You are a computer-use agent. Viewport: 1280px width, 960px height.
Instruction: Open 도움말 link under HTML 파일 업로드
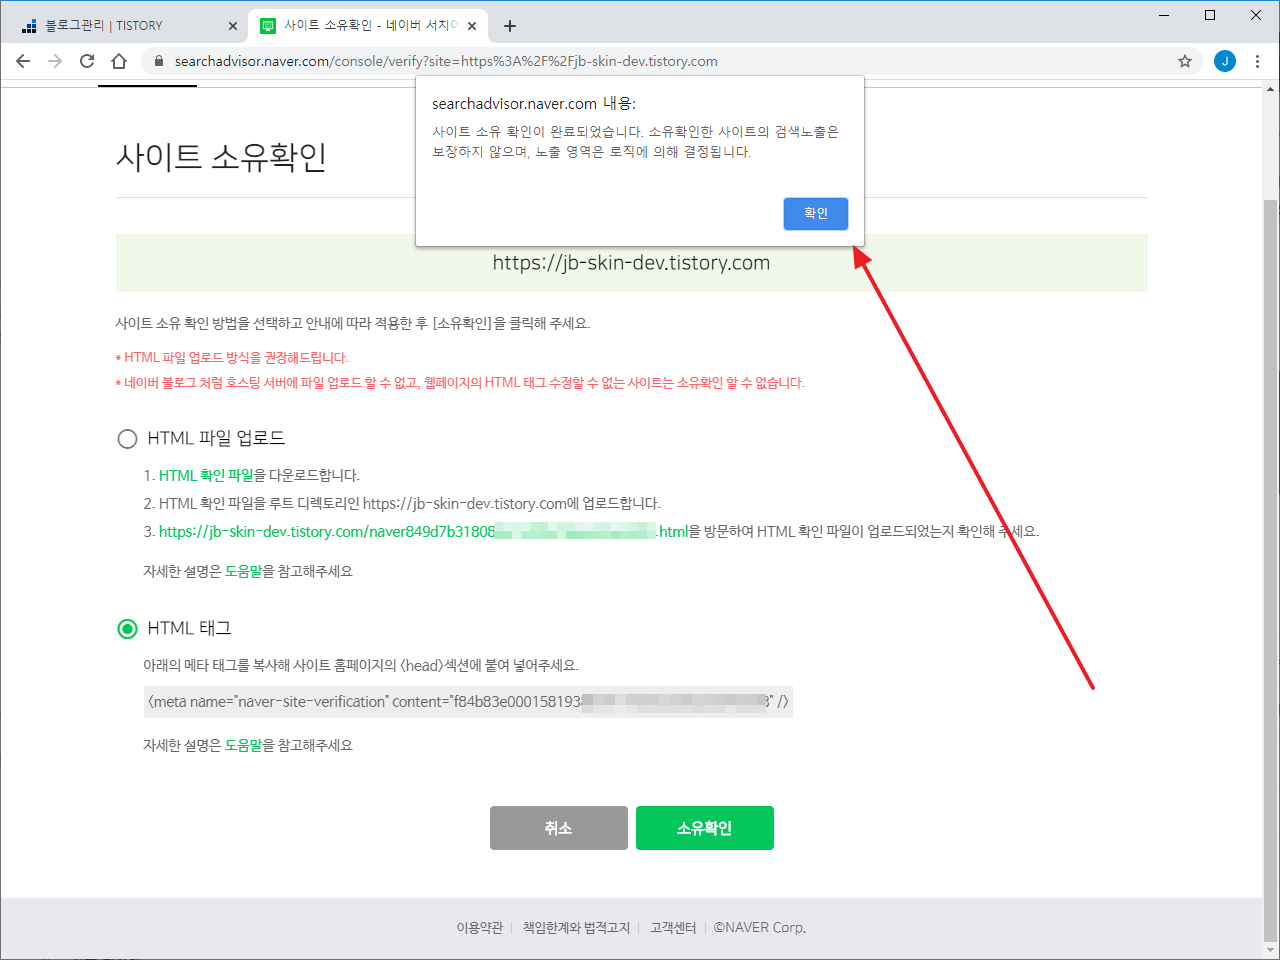click(243, 571)
